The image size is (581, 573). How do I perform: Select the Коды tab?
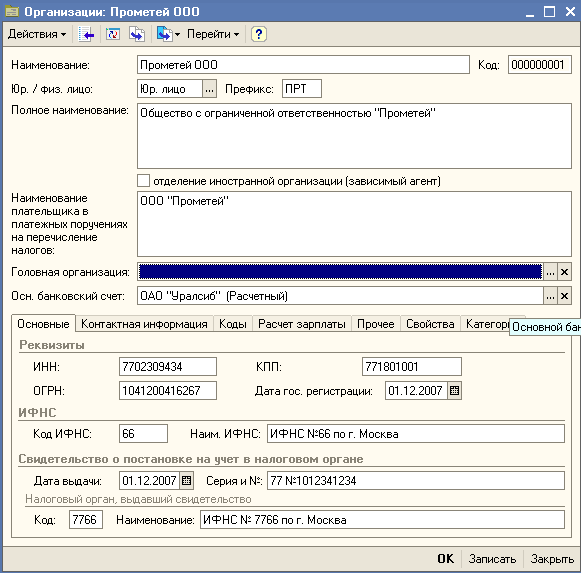233,324
